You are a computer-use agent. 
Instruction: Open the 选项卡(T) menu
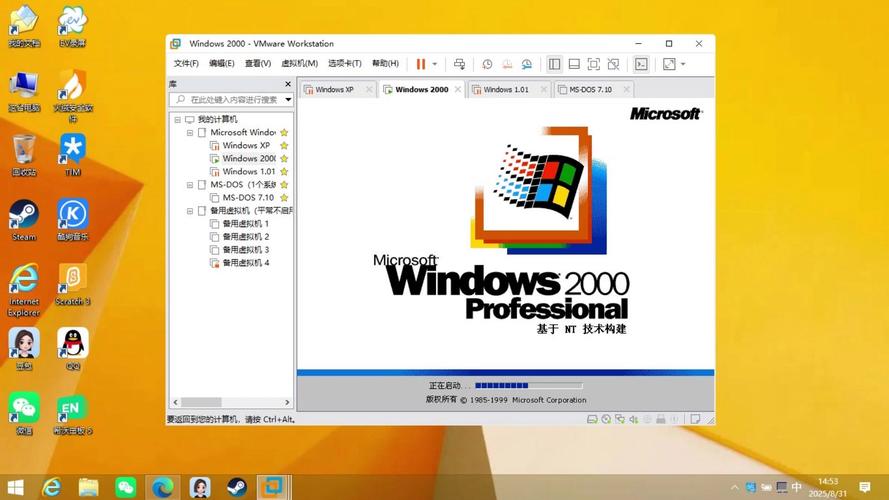pyautogui.click(x=345, y=63)
